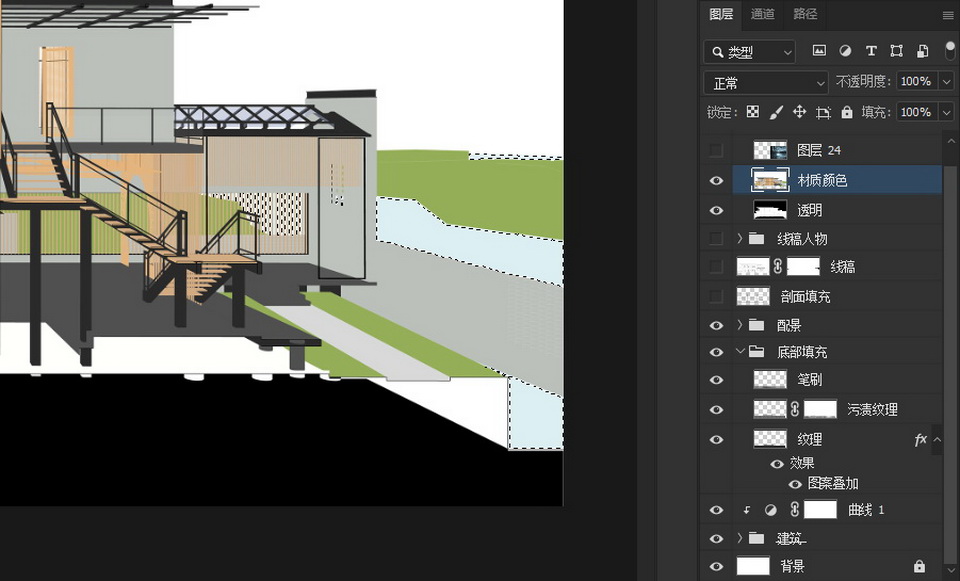Switch to the 通道 tab
This screenshot has height=581, width=960.
[x=763, y=14]
